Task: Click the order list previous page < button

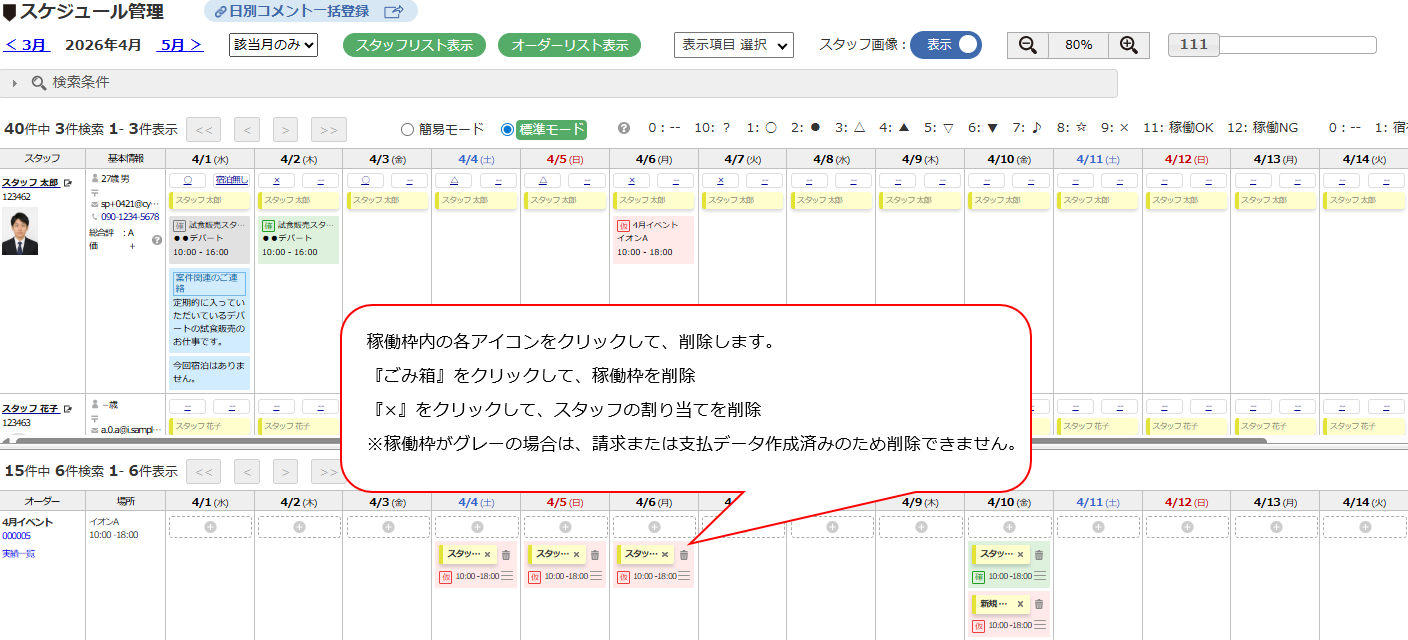Action: coord(247,471)
